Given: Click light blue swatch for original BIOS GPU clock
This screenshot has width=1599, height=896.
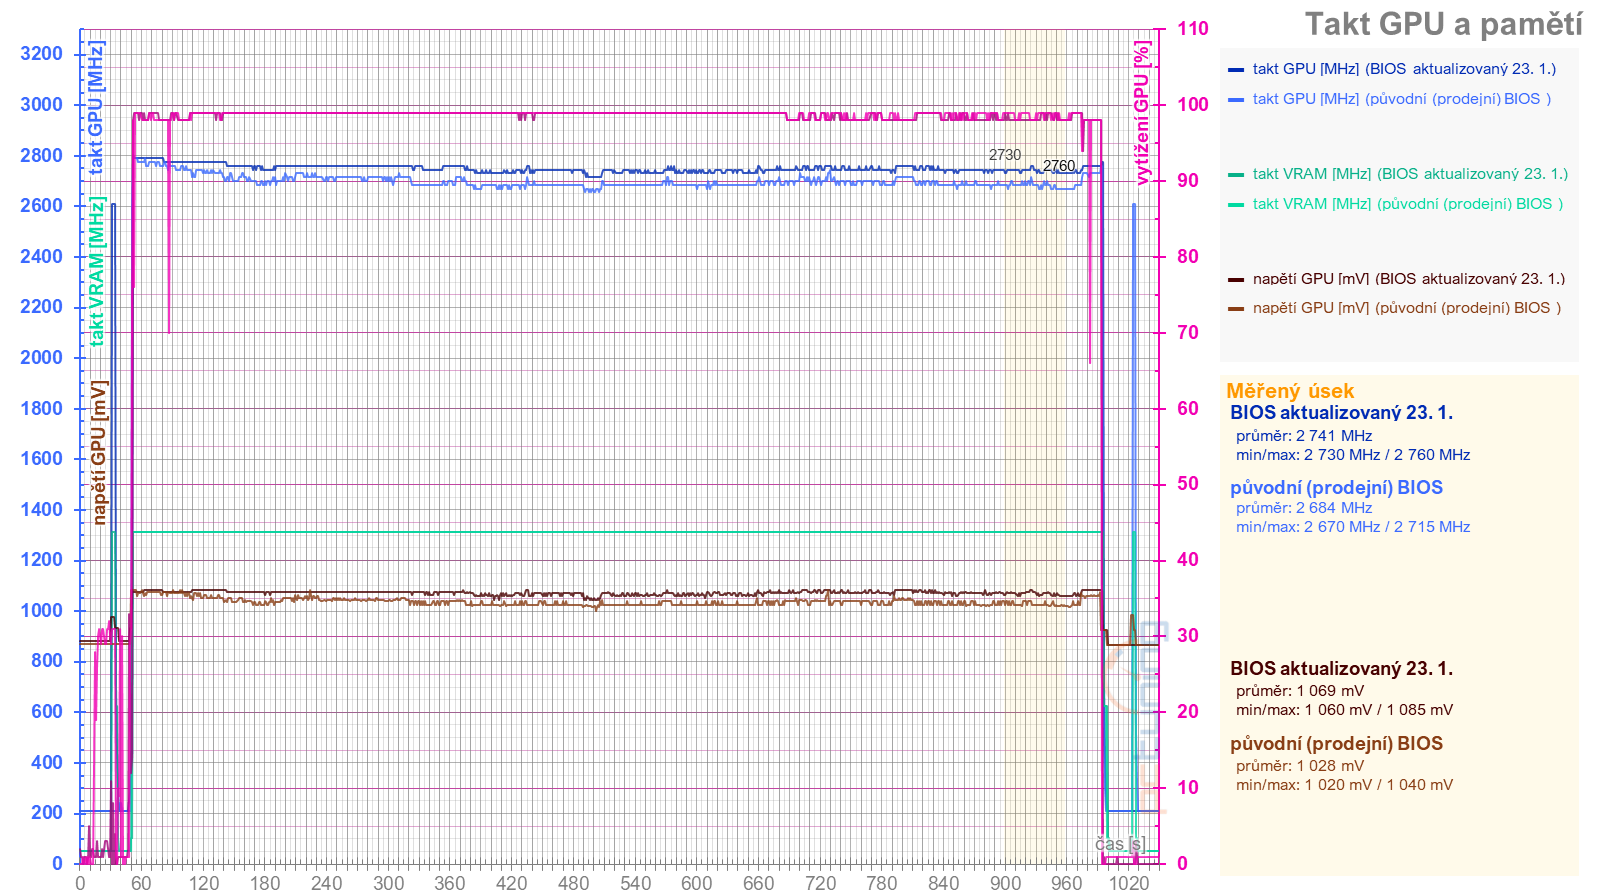Looking at the screenshot, I should pos(1236,100).
